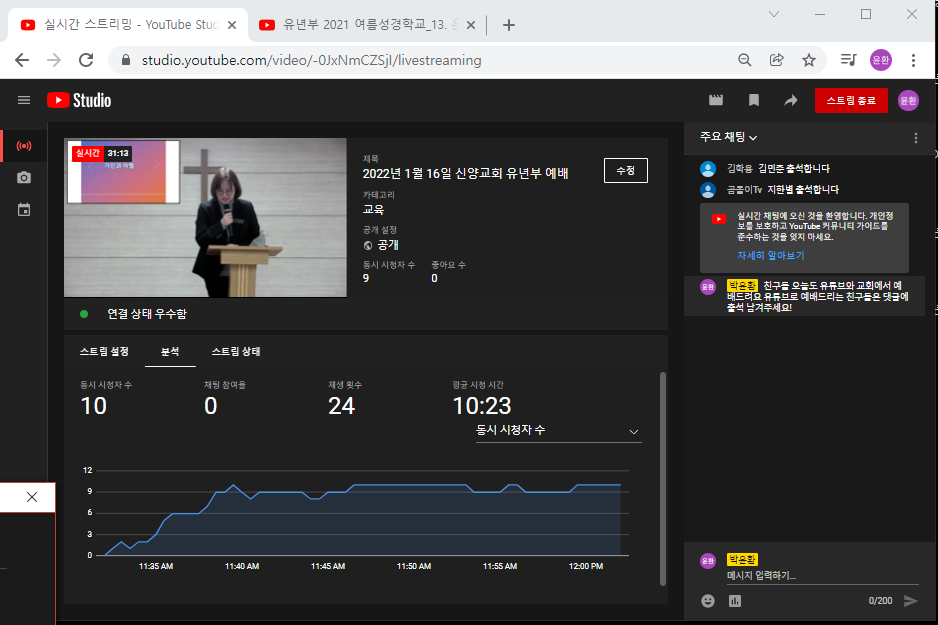Viewport: 938px width, 625px height.
Task: Edit video details using the 수정 button
Action: [626, 170]
